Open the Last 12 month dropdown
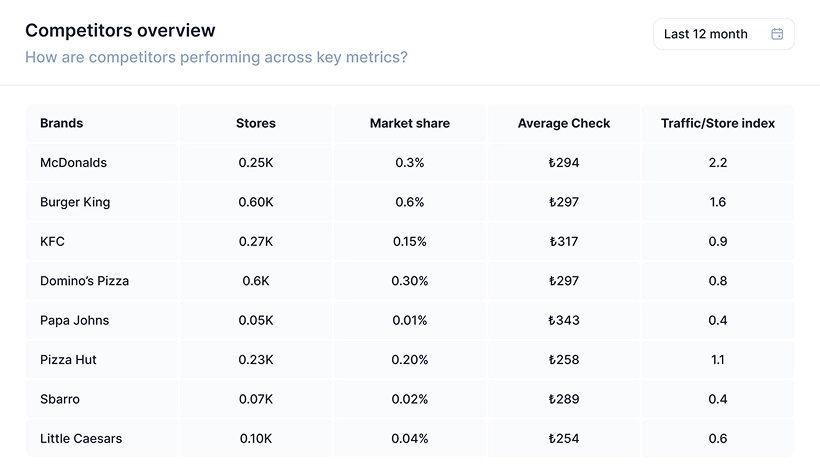This screenshot has width=820, height=476. 723,34
